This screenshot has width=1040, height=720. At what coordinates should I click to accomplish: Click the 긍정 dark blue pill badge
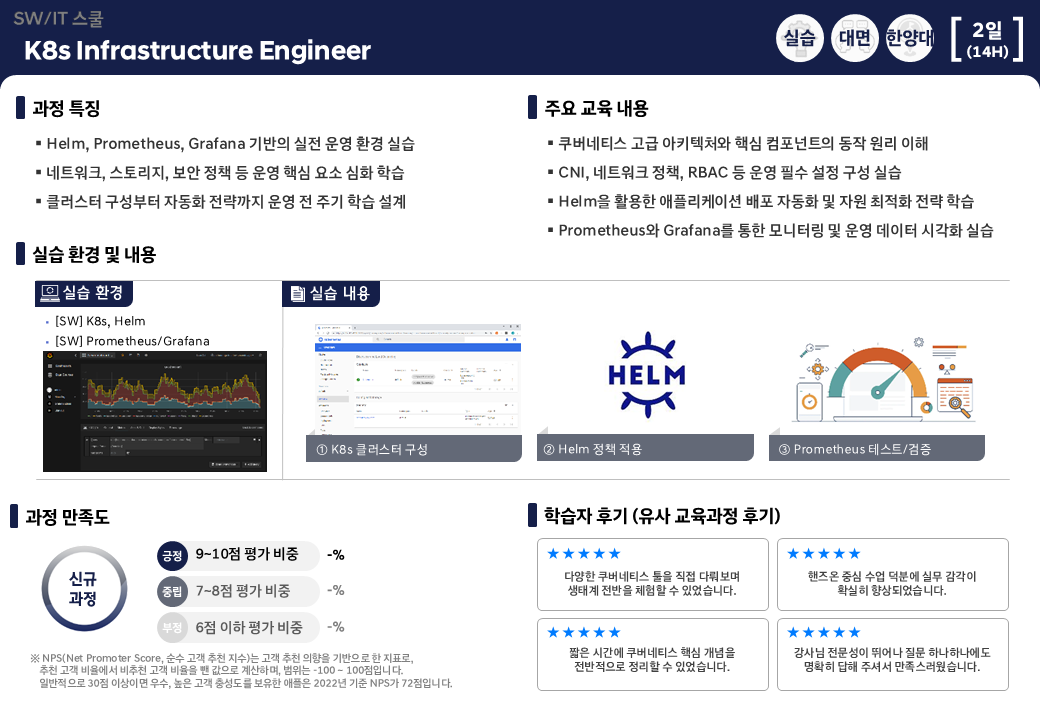[x=172, y=556]
